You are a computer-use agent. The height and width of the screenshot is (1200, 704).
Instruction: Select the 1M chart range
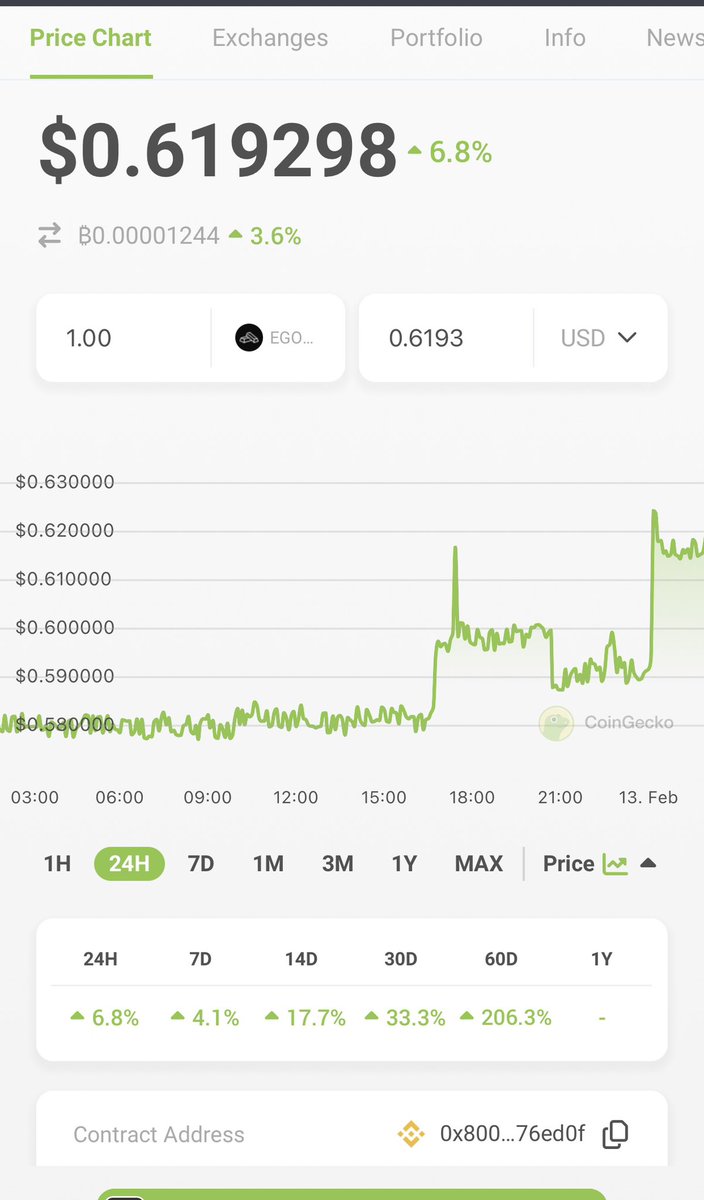(x=268, y=864)
